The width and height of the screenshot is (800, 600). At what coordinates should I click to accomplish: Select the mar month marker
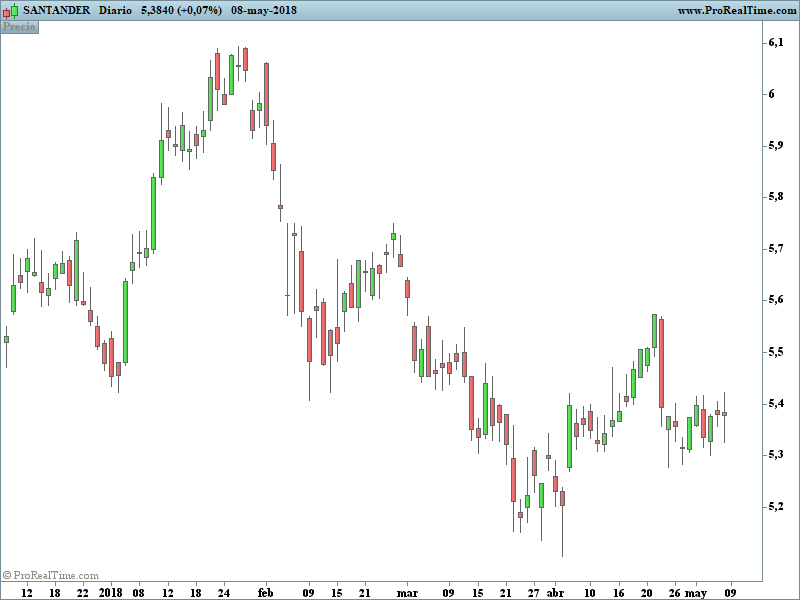point(407,592)
